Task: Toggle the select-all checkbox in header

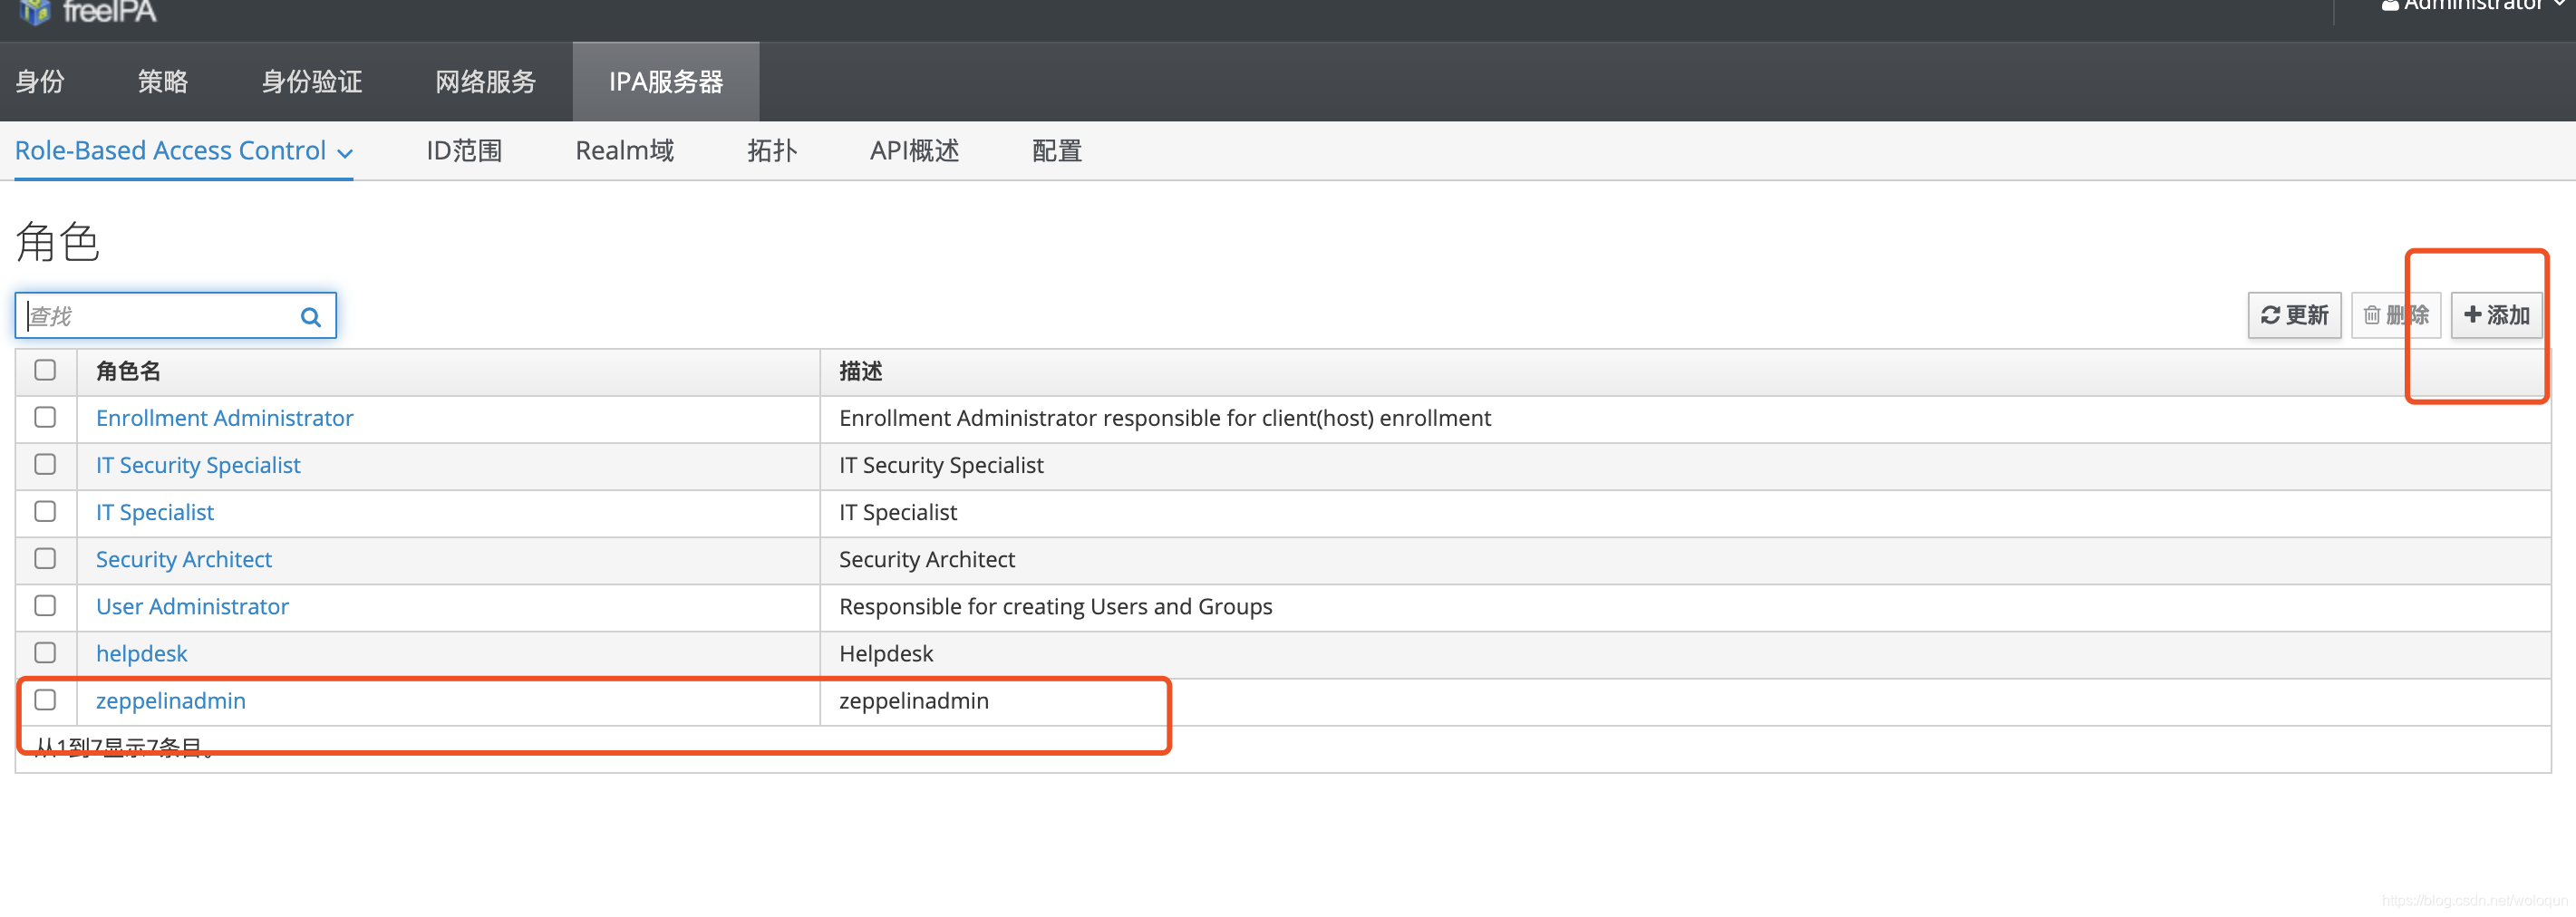Action: tap(45, 370)
